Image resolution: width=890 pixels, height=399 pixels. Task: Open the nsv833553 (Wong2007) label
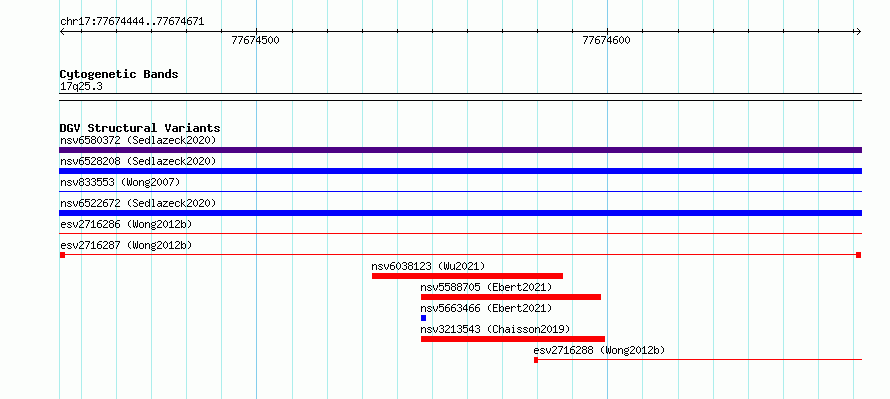[120, 182]
